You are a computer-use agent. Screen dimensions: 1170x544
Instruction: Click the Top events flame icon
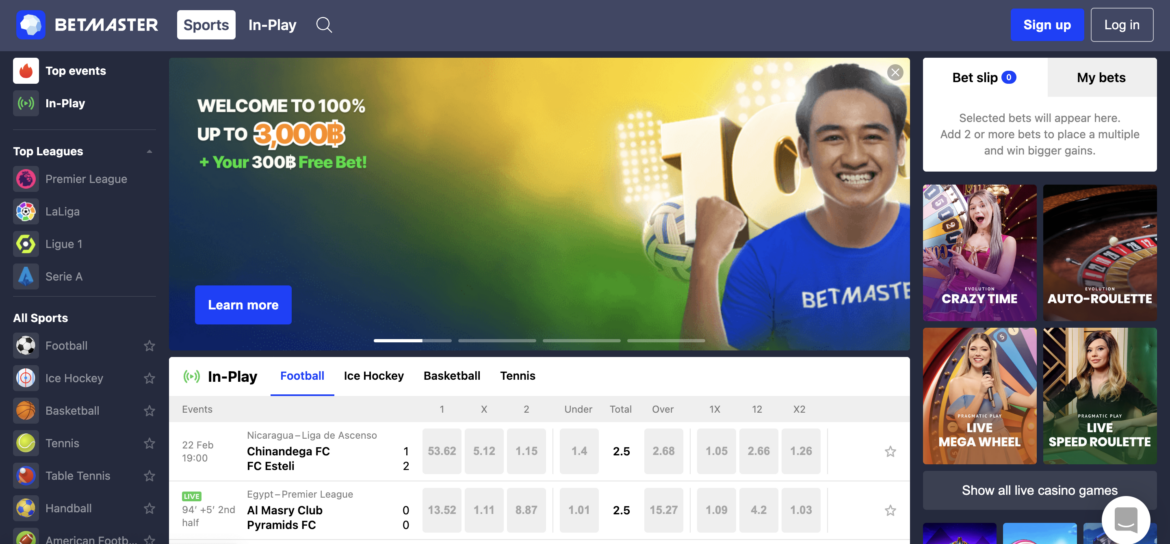(26, 71)
